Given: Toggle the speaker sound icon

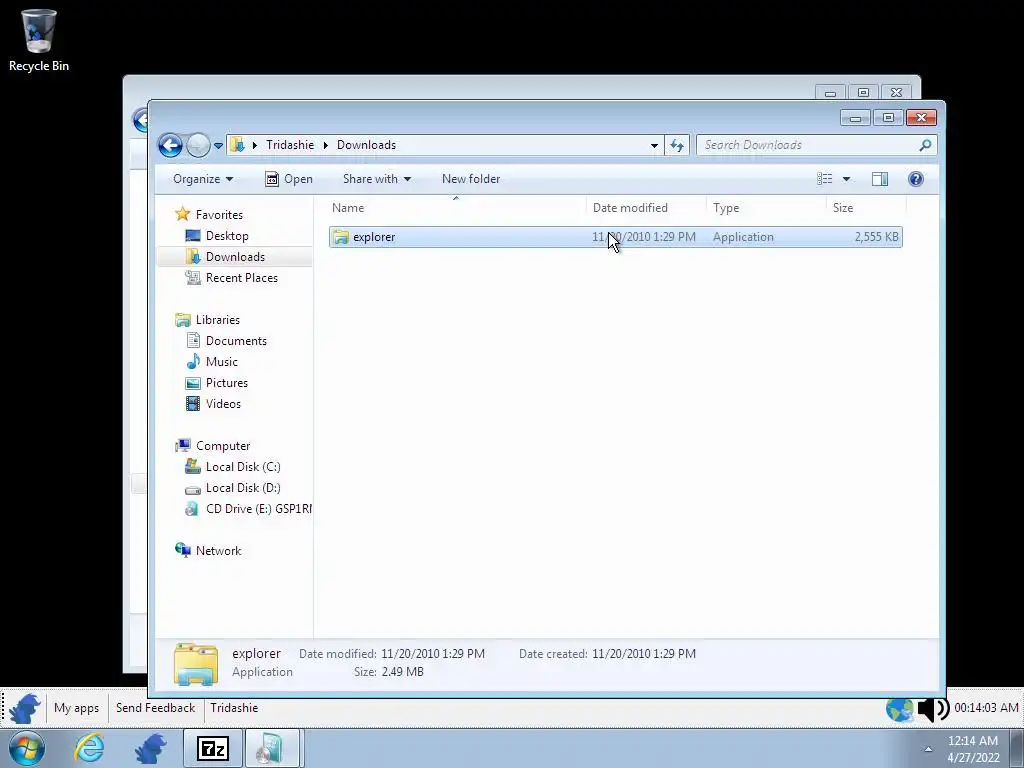Looking at the screenshot, I should [933, 709].
